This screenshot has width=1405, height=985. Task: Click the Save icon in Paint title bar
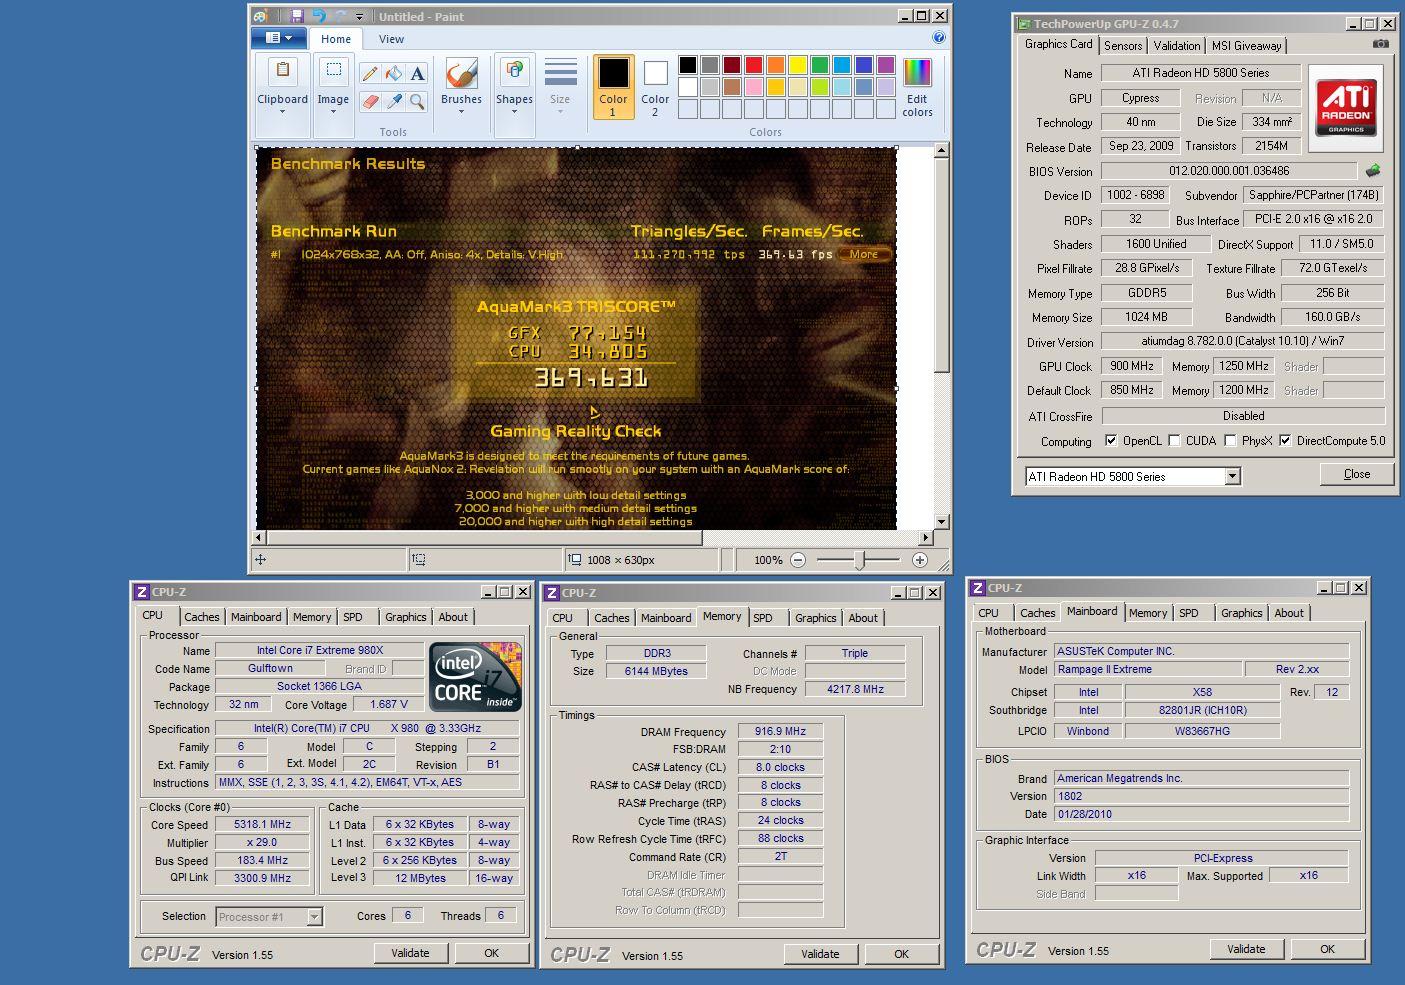(297, 16)
